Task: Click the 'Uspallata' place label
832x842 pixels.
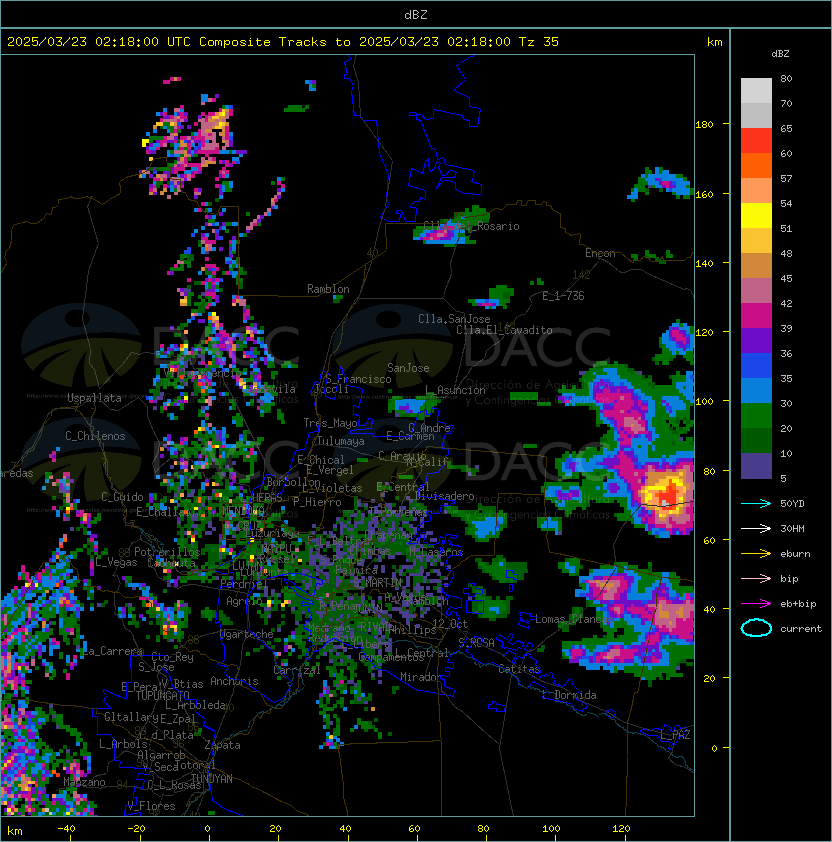Action: (94, 398)
